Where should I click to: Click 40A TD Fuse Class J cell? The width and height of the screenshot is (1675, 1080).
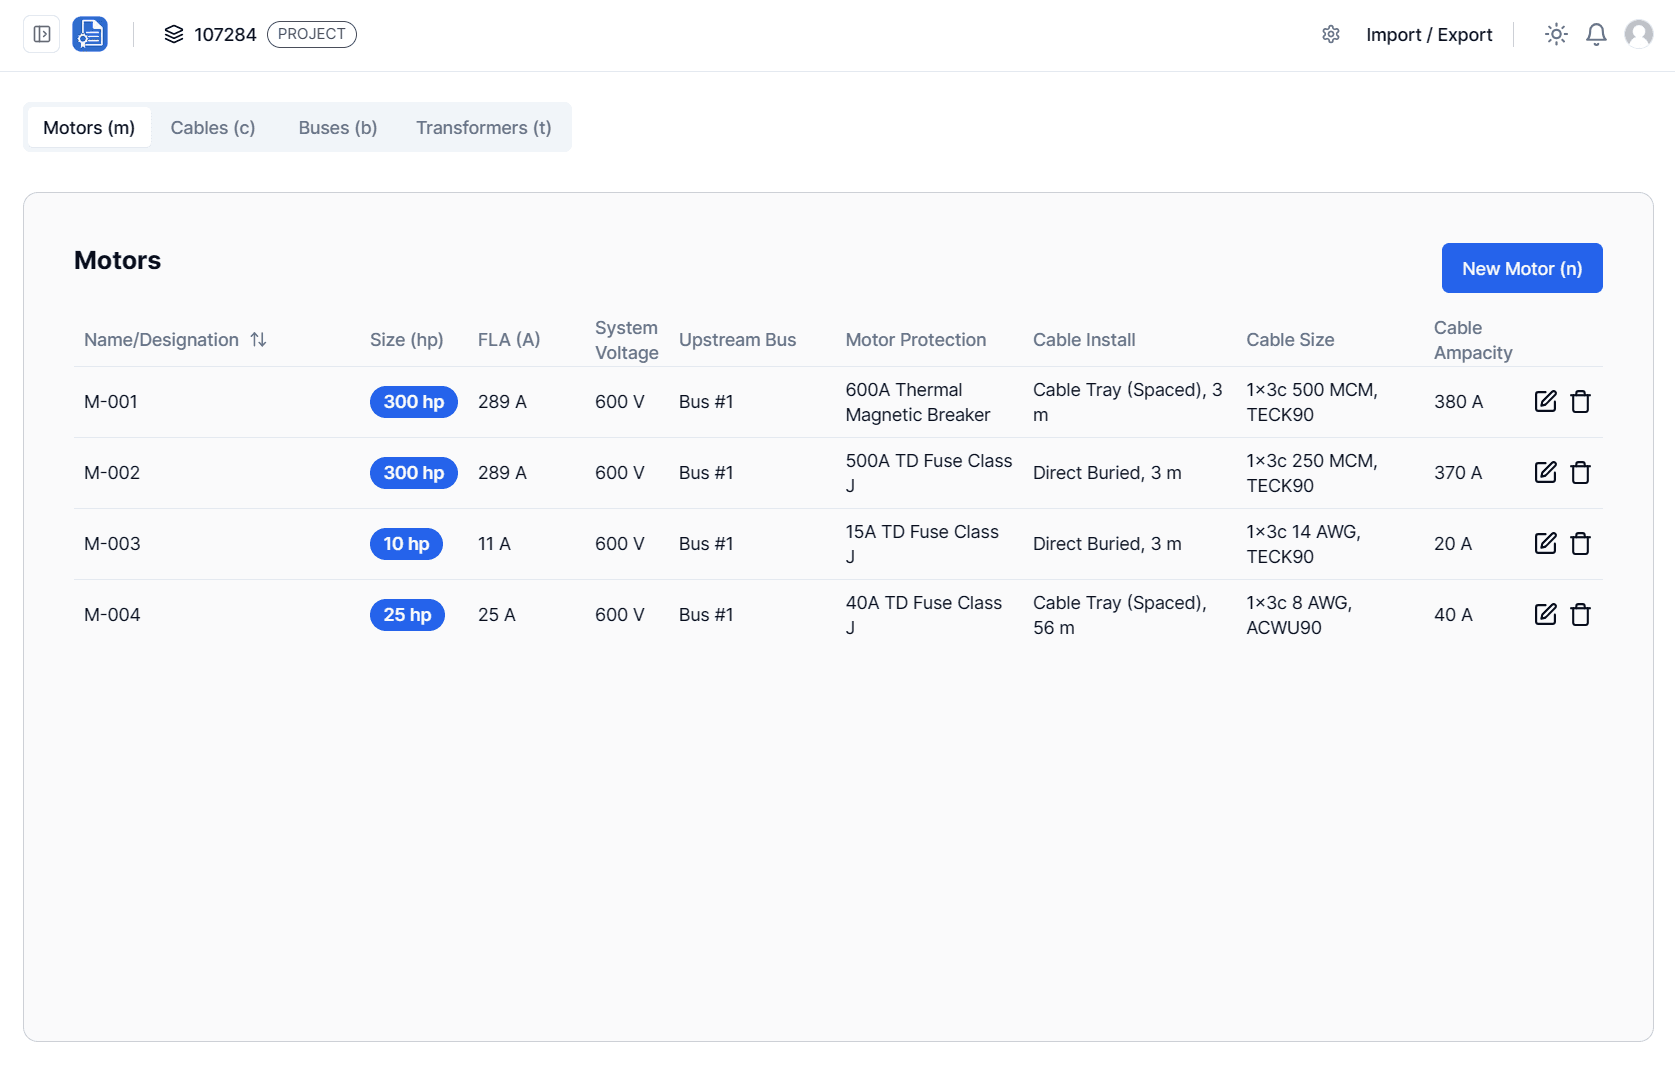(924, 615)
